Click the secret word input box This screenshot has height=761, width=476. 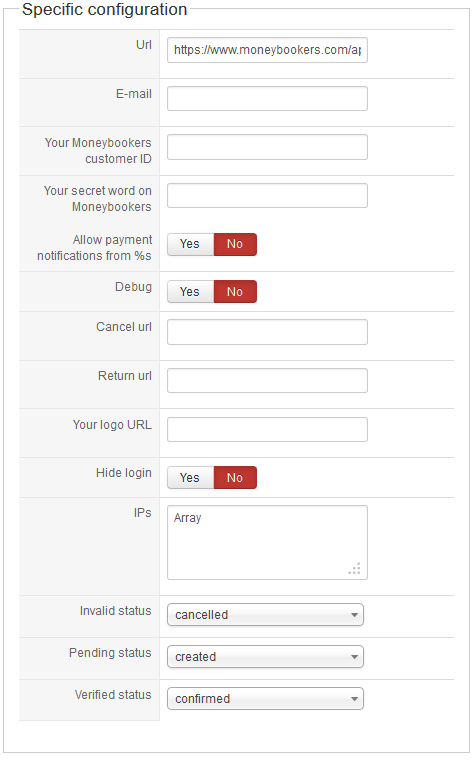267,195
